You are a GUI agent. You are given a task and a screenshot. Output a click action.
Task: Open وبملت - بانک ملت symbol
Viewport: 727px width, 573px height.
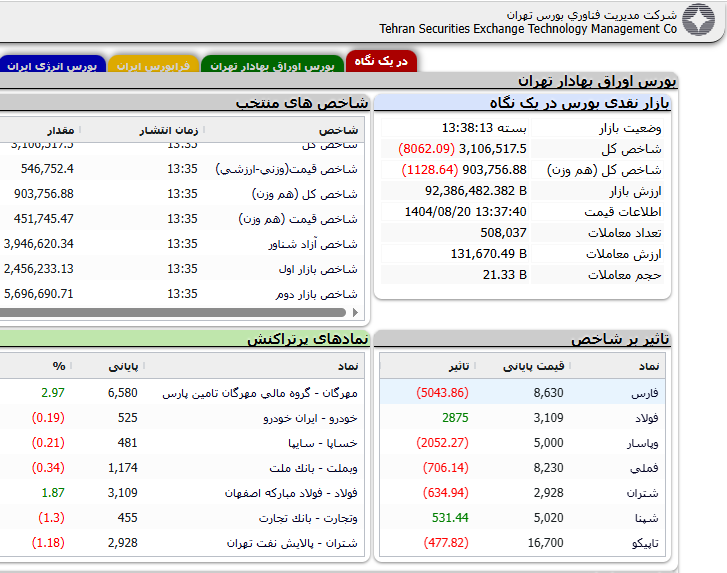point(313,468)
